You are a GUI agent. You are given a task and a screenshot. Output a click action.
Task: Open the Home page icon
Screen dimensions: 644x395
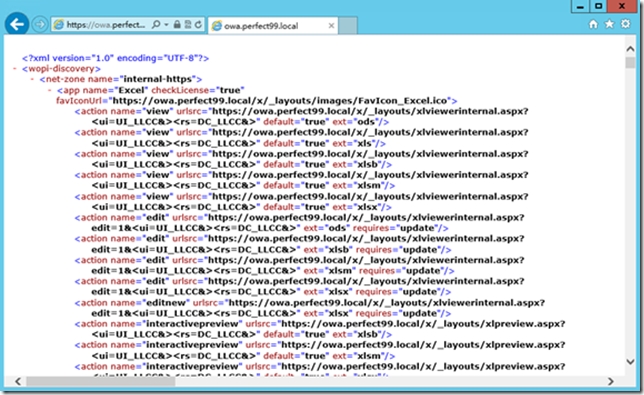[593, 24]
